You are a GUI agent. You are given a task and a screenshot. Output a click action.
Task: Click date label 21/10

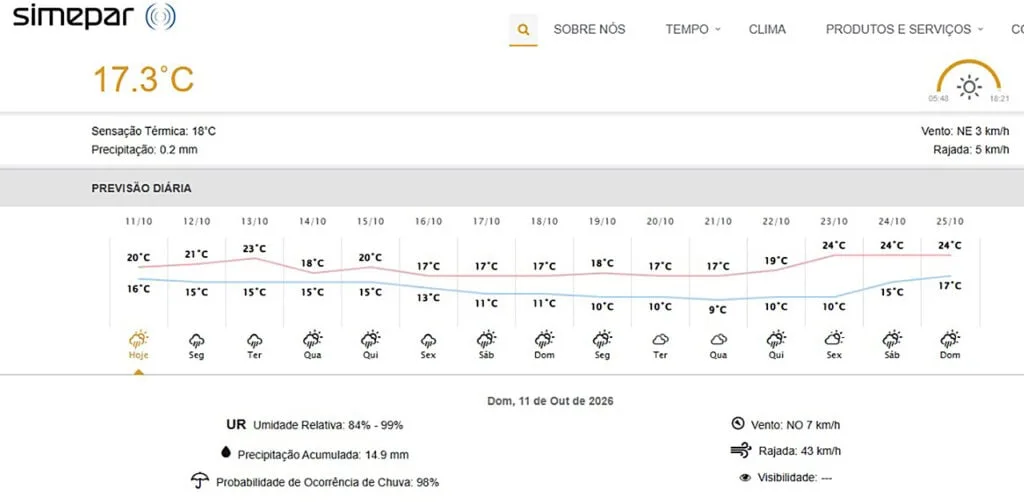click(718, 221)
